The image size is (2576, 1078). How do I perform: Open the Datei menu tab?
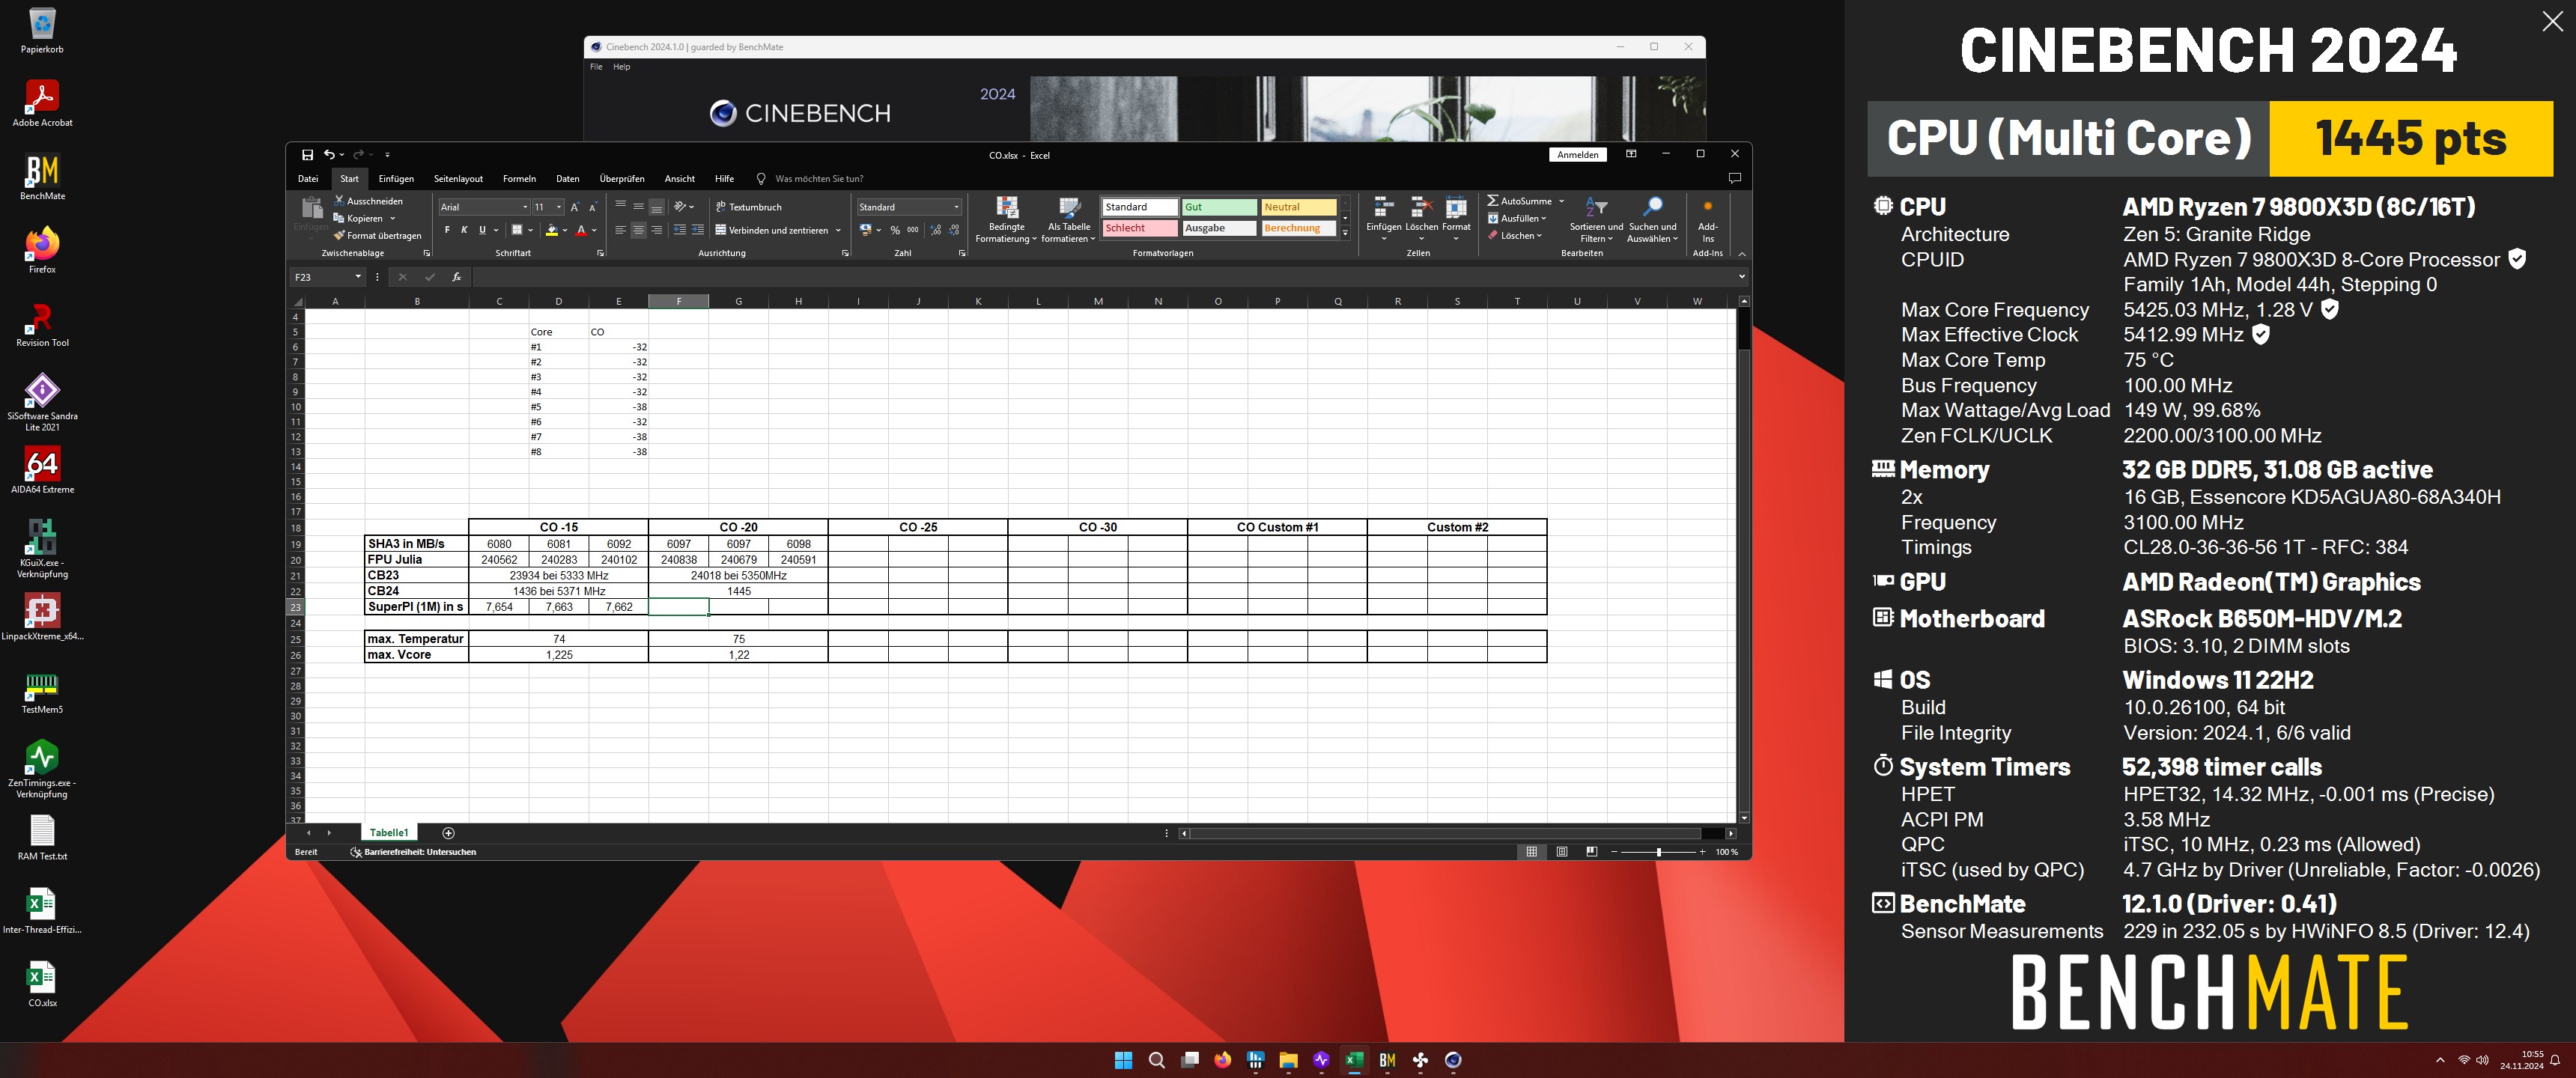point(308,179)
